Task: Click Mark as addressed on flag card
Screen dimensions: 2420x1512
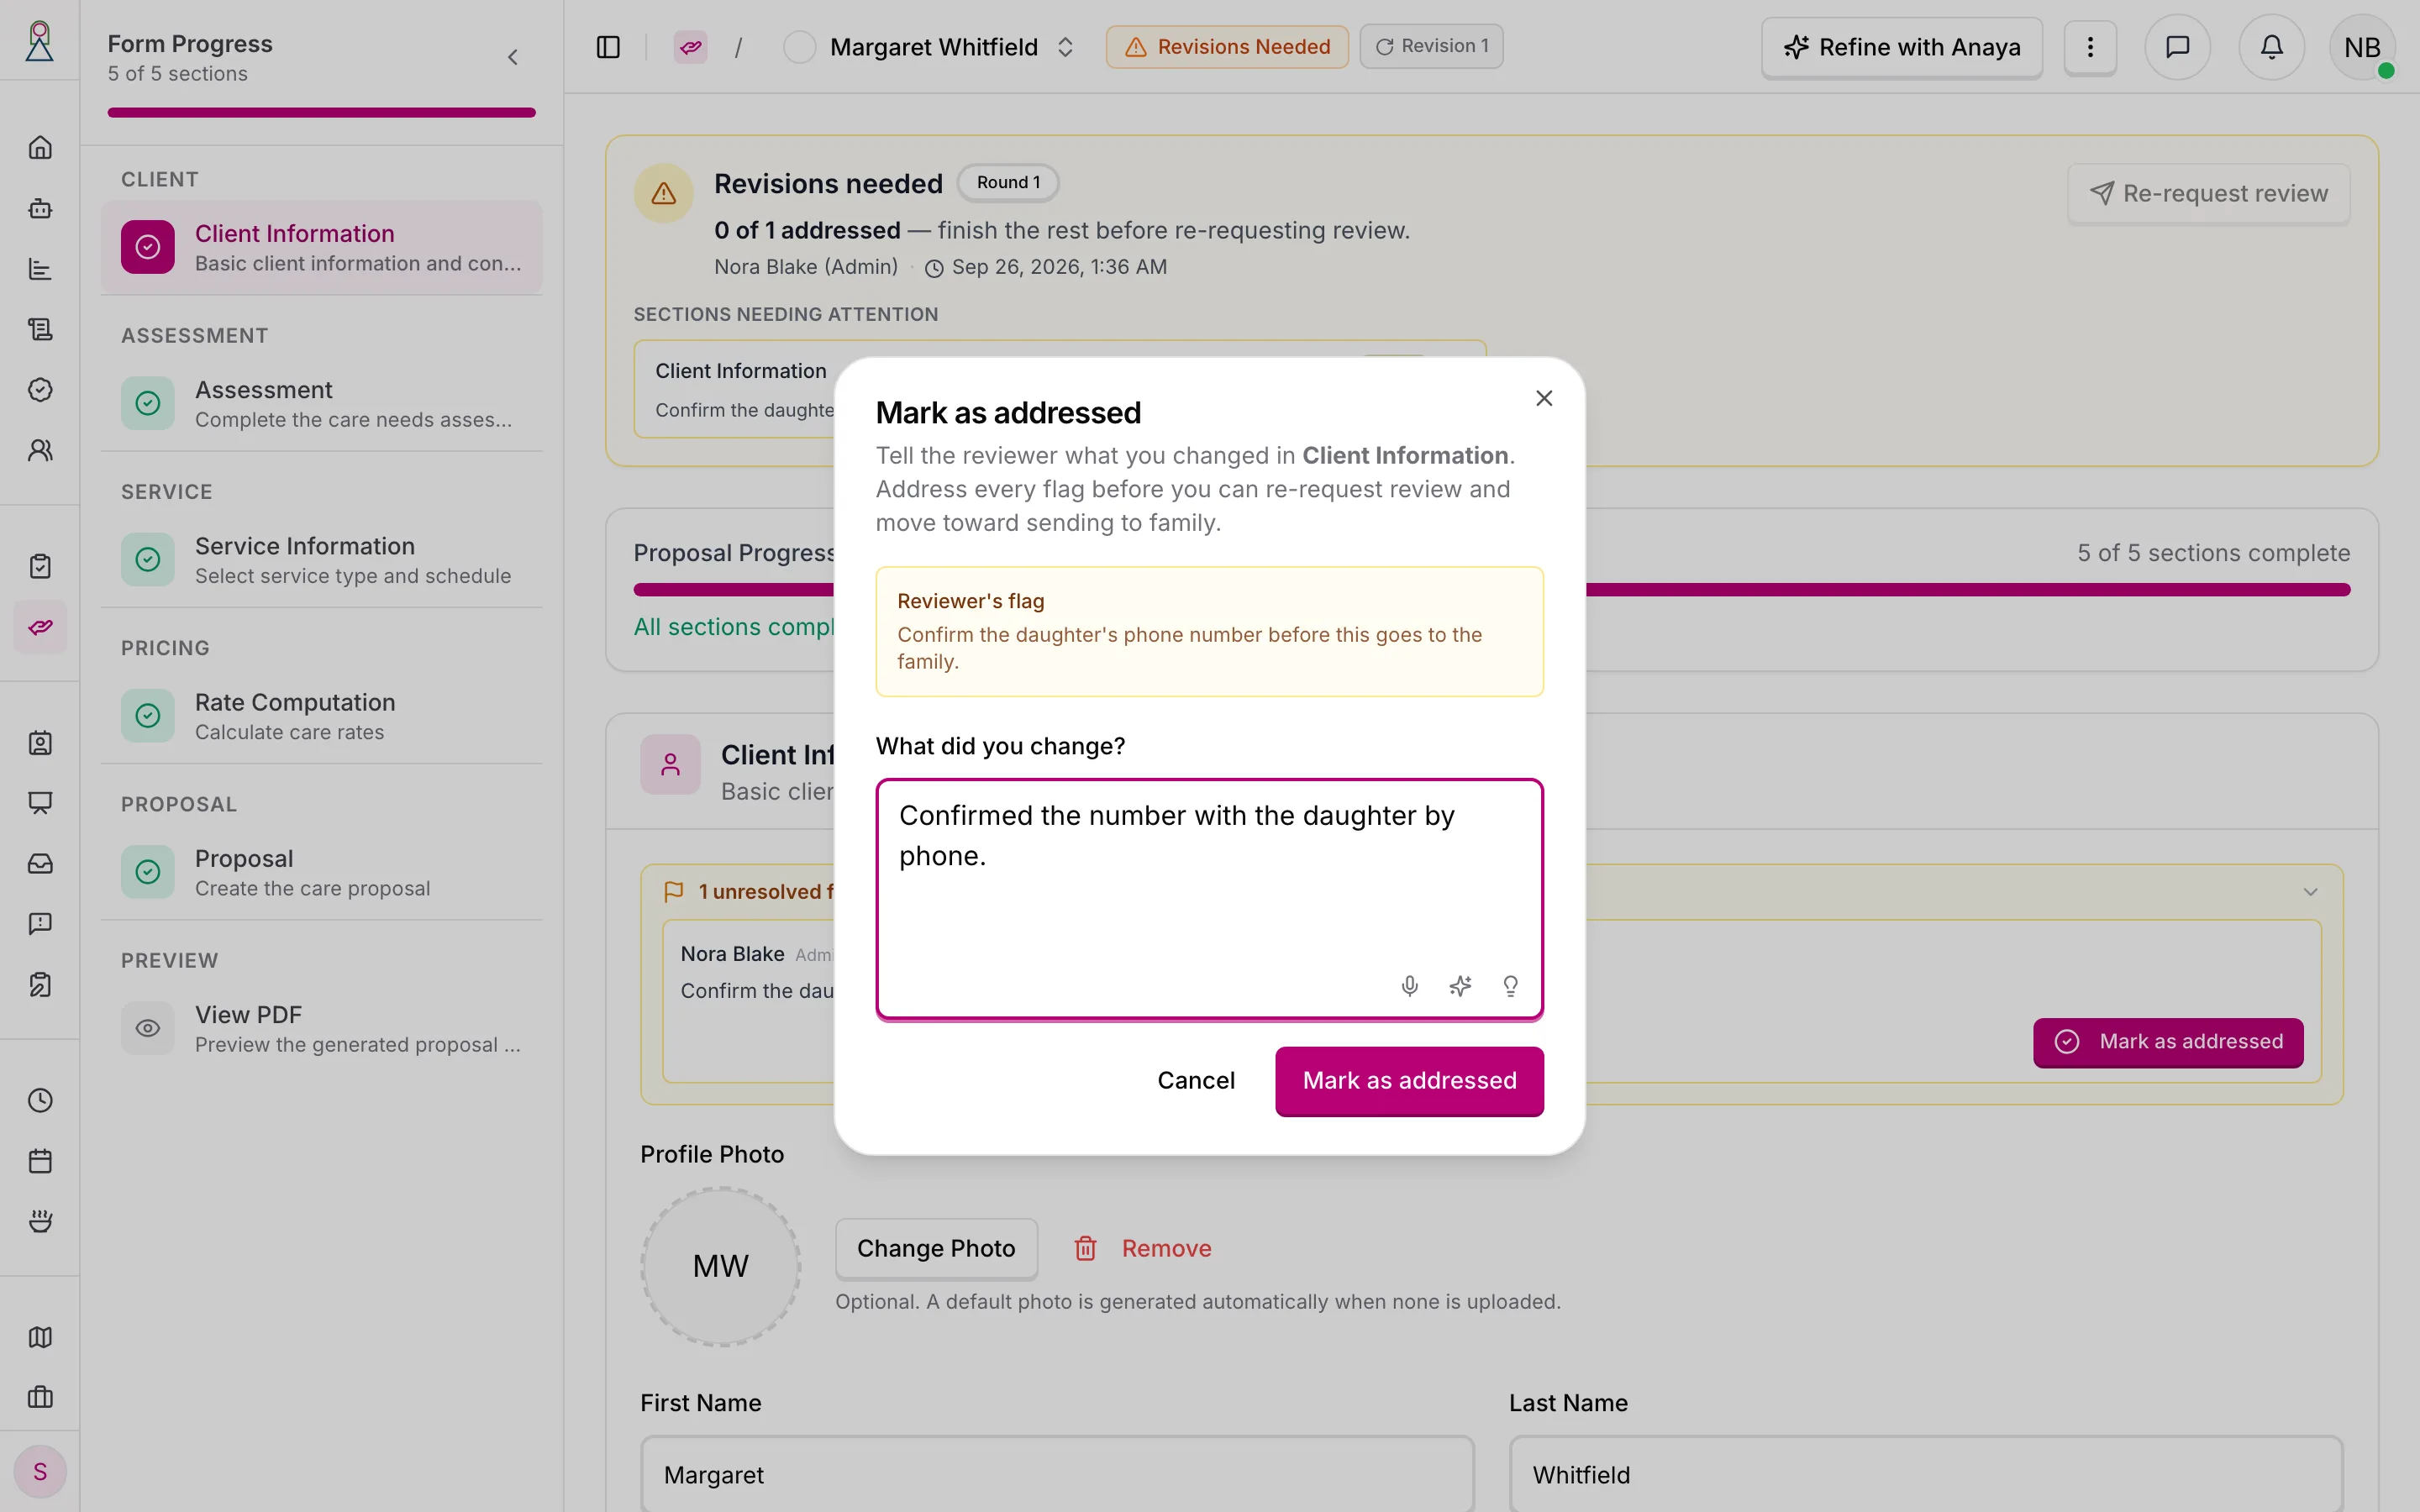Action: (2168, 1042)
